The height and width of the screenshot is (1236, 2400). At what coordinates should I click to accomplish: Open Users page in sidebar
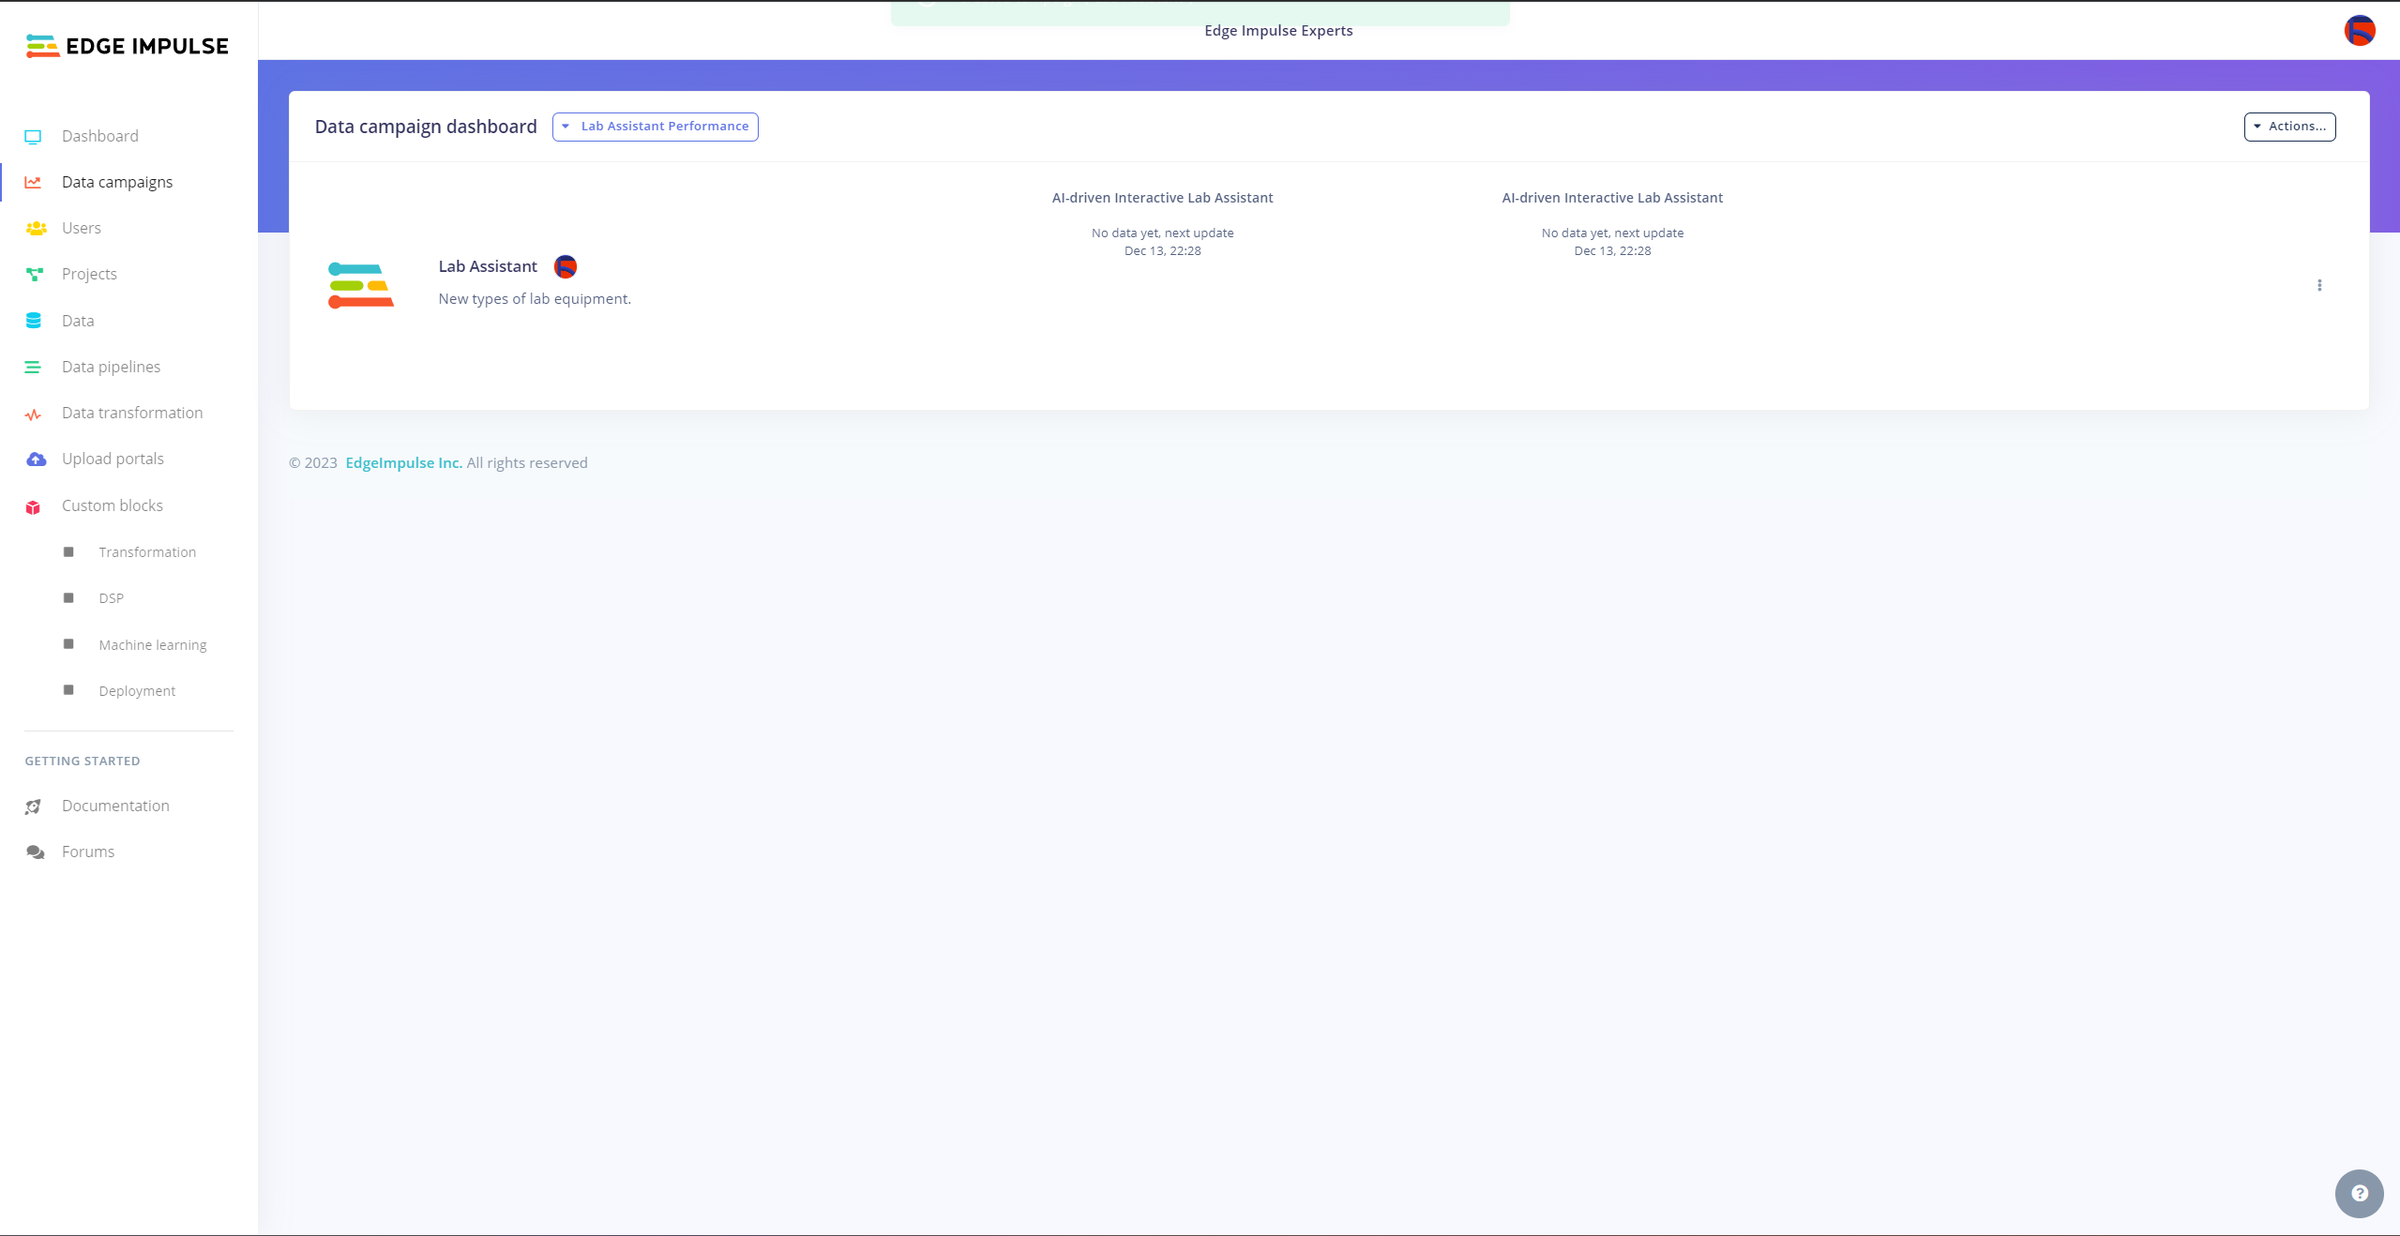81,228
